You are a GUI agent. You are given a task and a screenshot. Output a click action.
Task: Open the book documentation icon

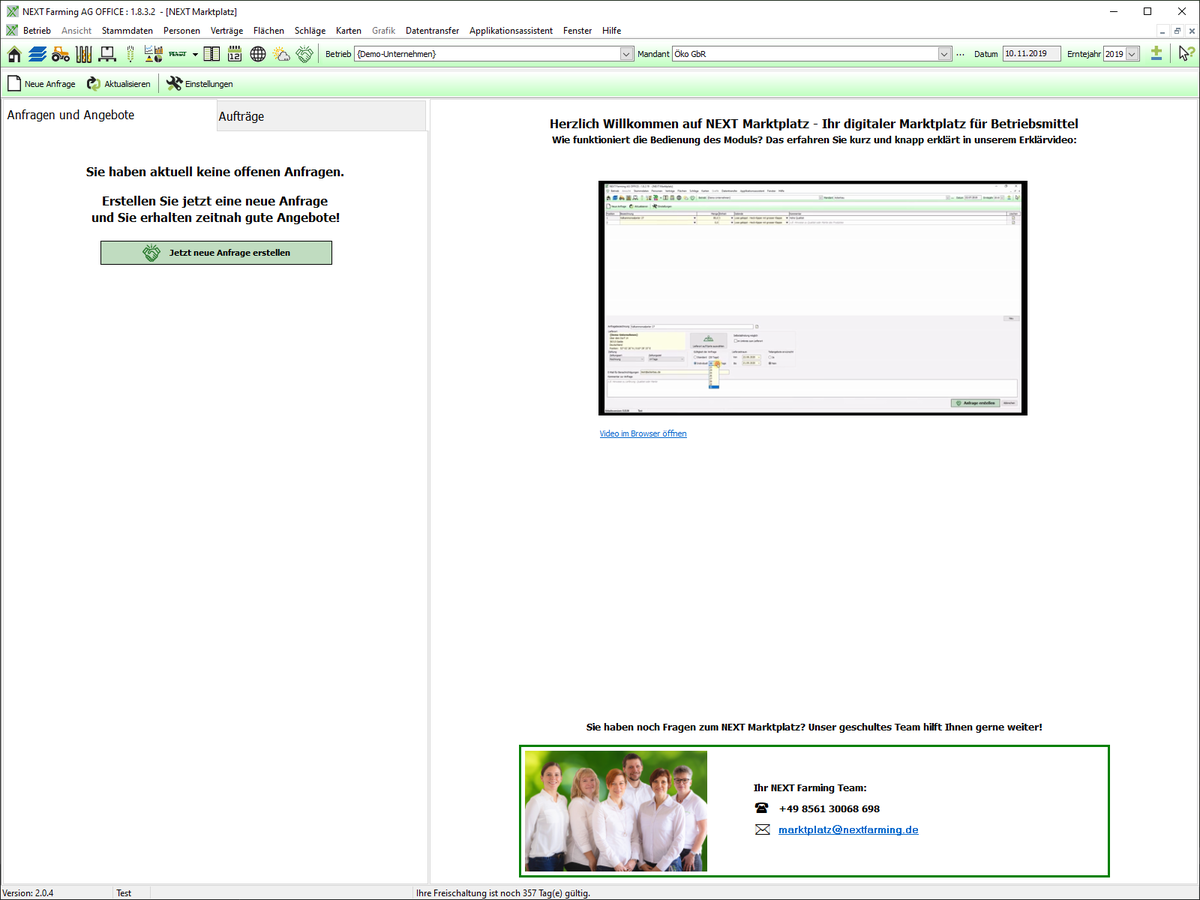pyautogui.click(x=212, y=54)
